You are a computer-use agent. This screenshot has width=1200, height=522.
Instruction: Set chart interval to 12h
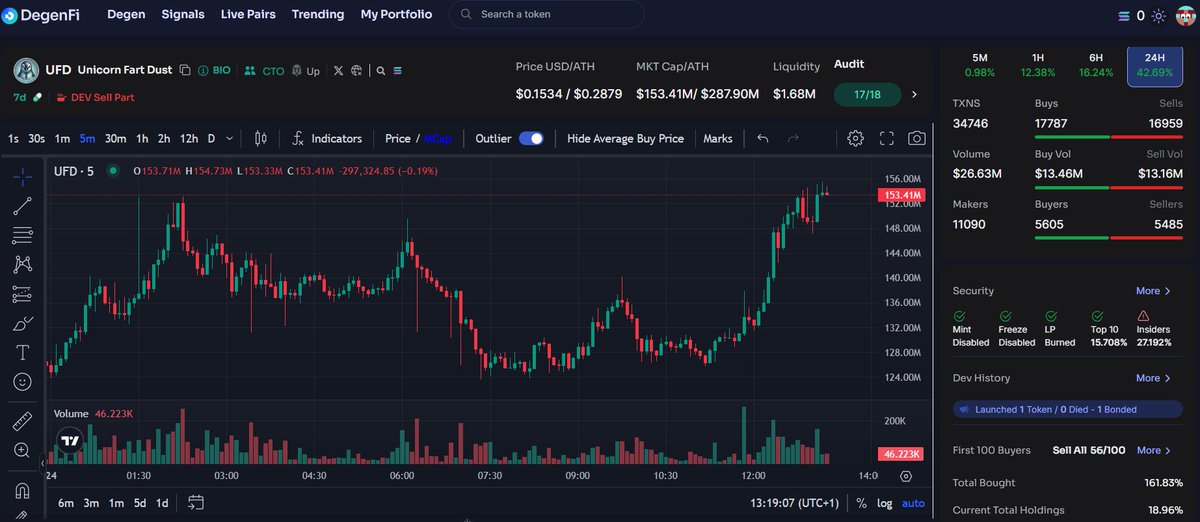189,138
